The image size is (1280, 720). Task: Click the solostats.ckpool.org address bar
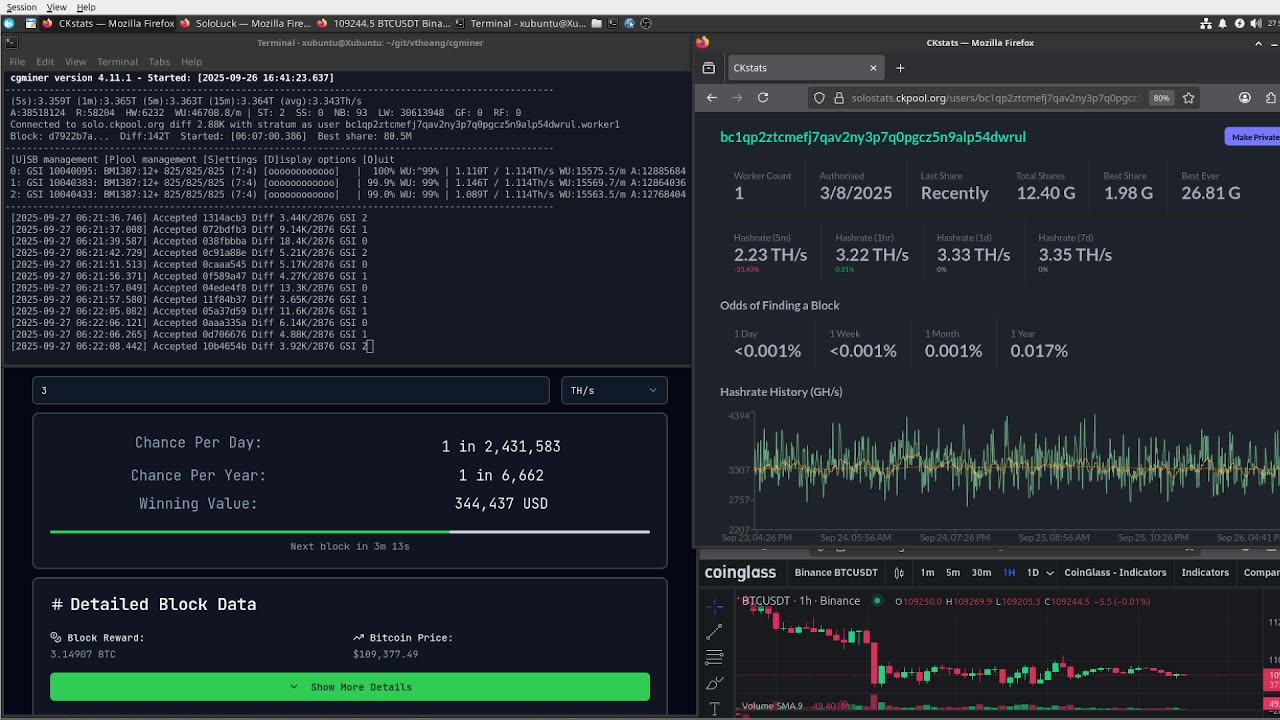994,98
